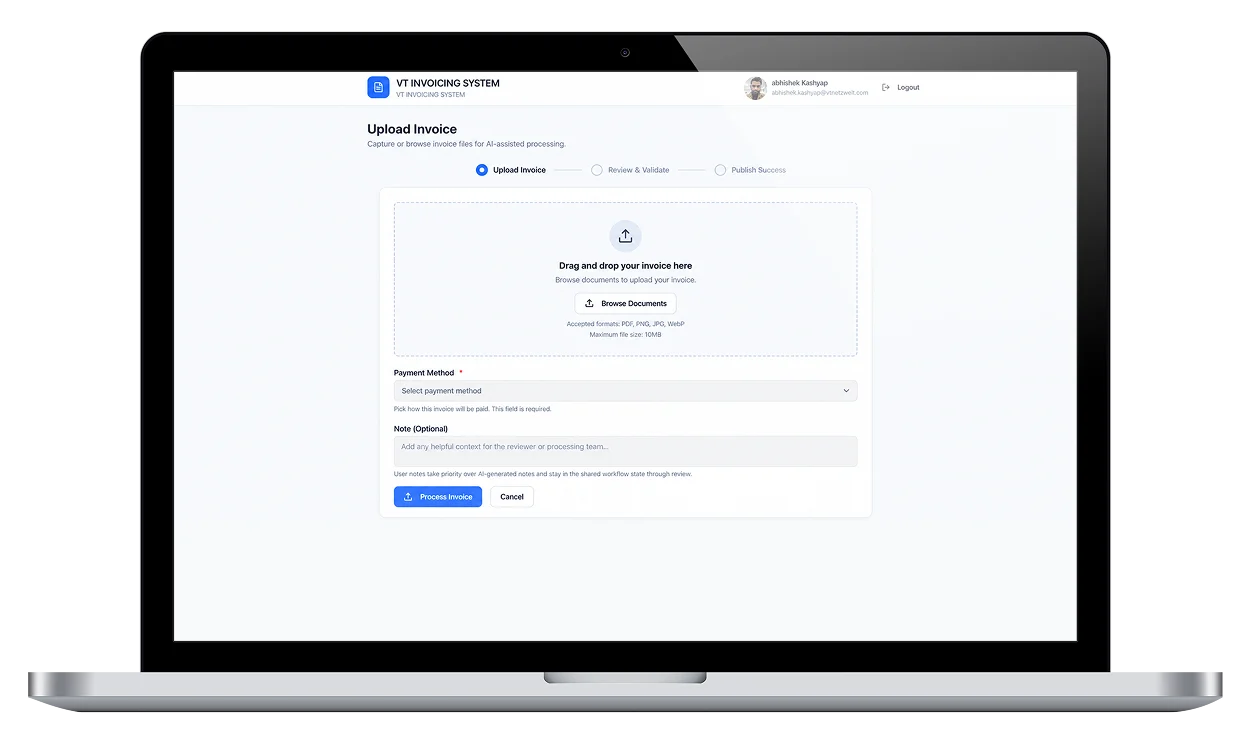The width and height of the screenshot is (1240, 740).
Task: Select the Publish Success step circle
Action: tap(720, 170)
